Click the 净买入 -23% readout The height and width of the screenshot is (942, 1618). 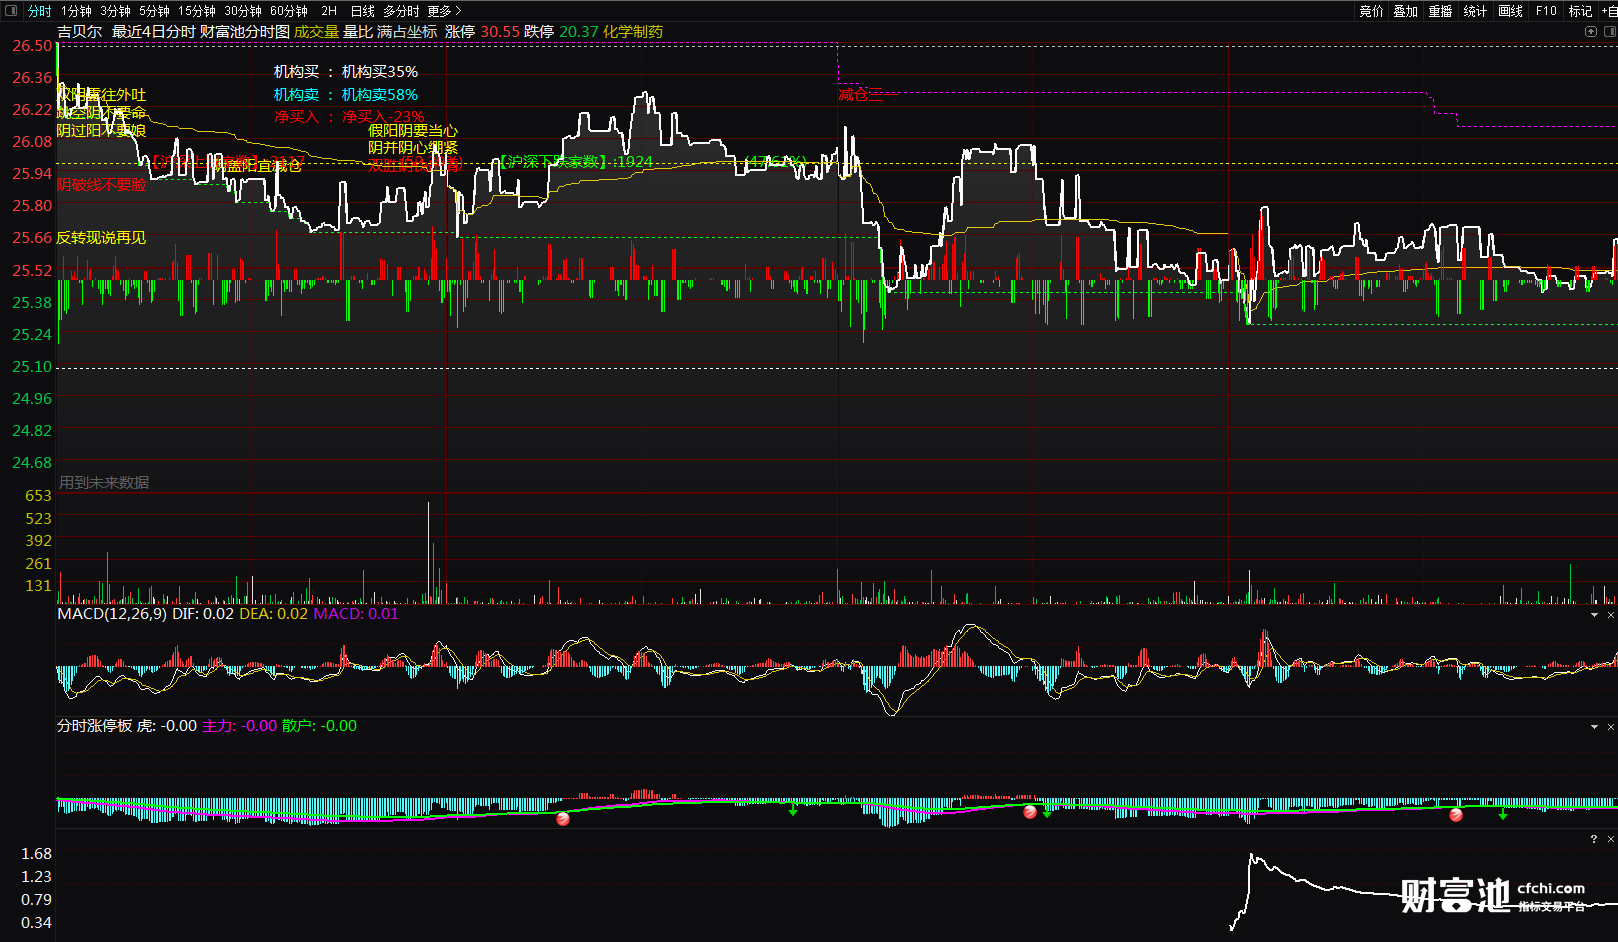coord(383,117)
